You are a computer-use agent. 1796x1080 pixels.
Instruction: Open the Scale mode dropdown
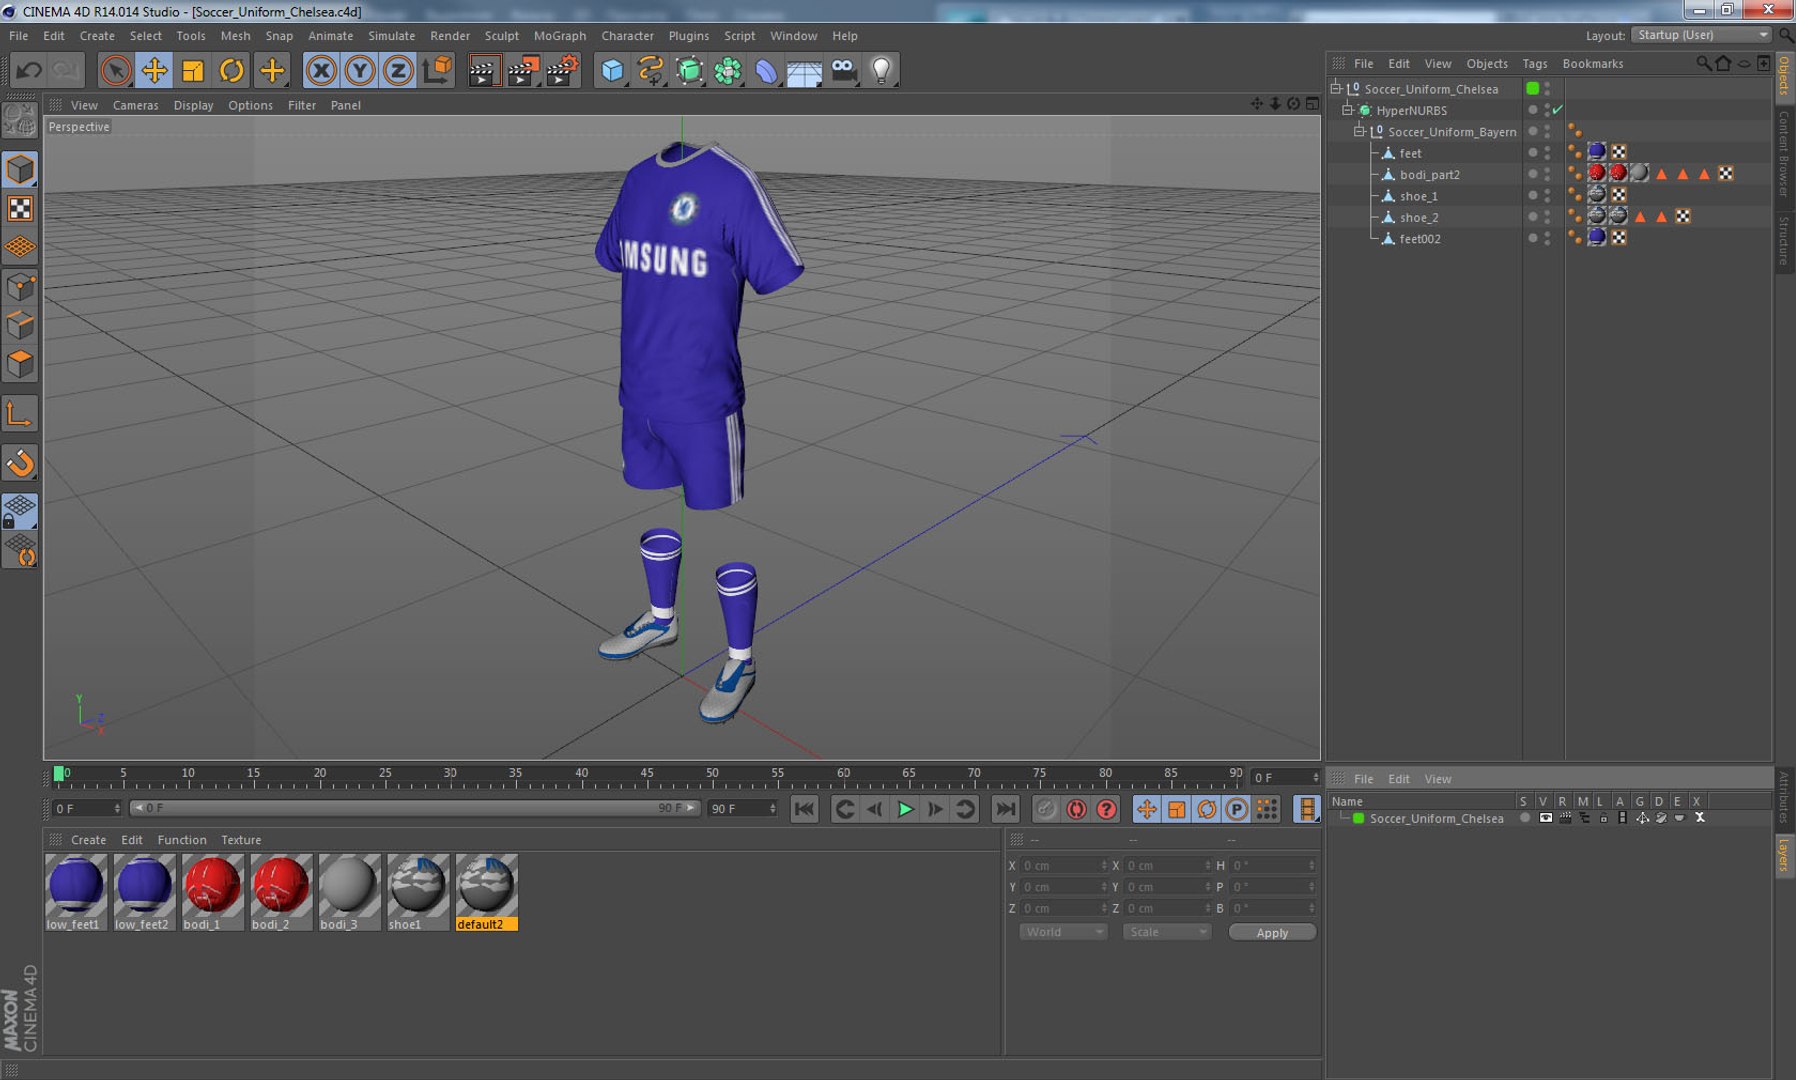(x=1167, y=932)
